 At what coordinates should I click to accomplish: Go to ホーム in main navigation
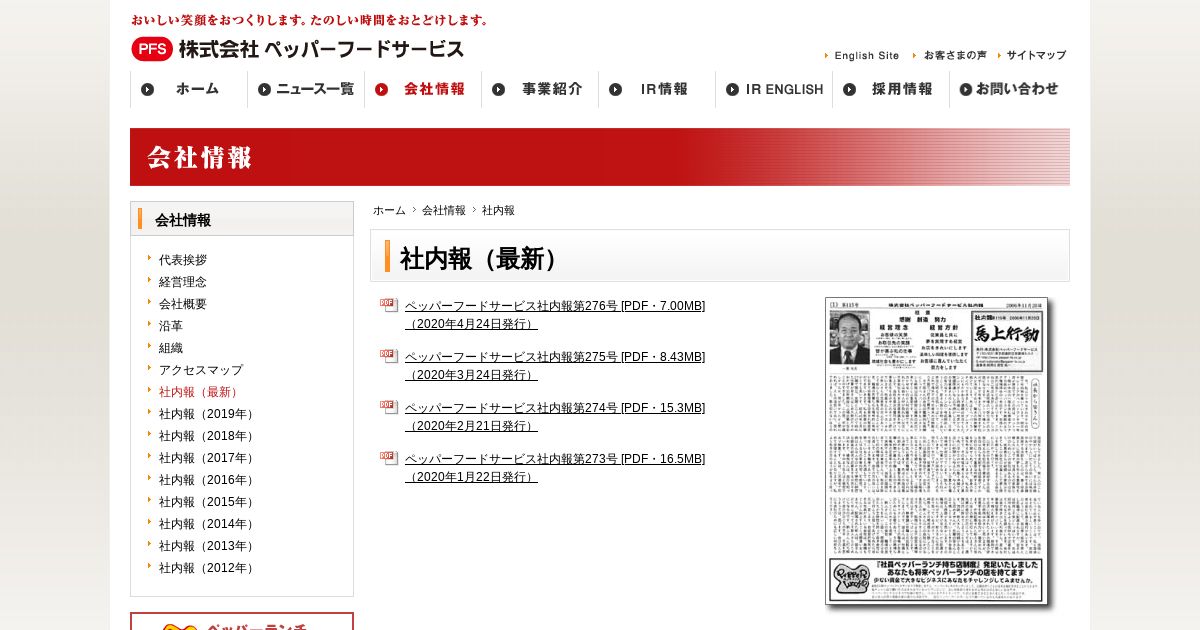pyautogui.click(x=189, y=89)
